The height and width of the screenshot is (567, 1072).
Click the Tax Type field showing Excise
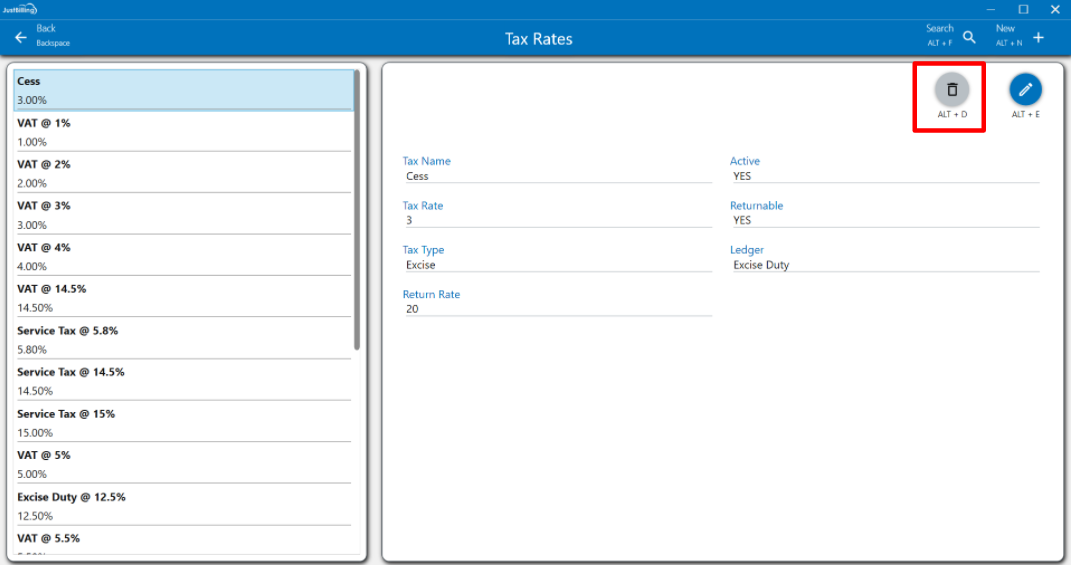coord(556,265)
